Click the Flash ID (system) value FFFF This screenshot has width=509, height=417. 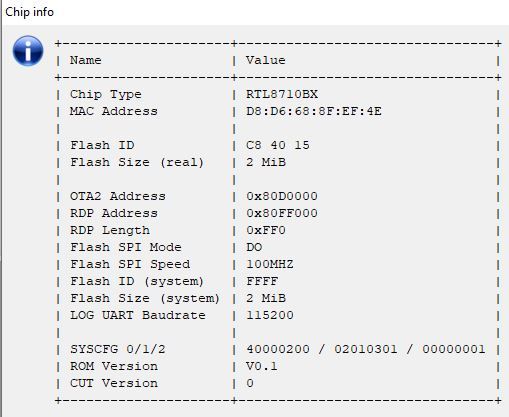(262, 281)
